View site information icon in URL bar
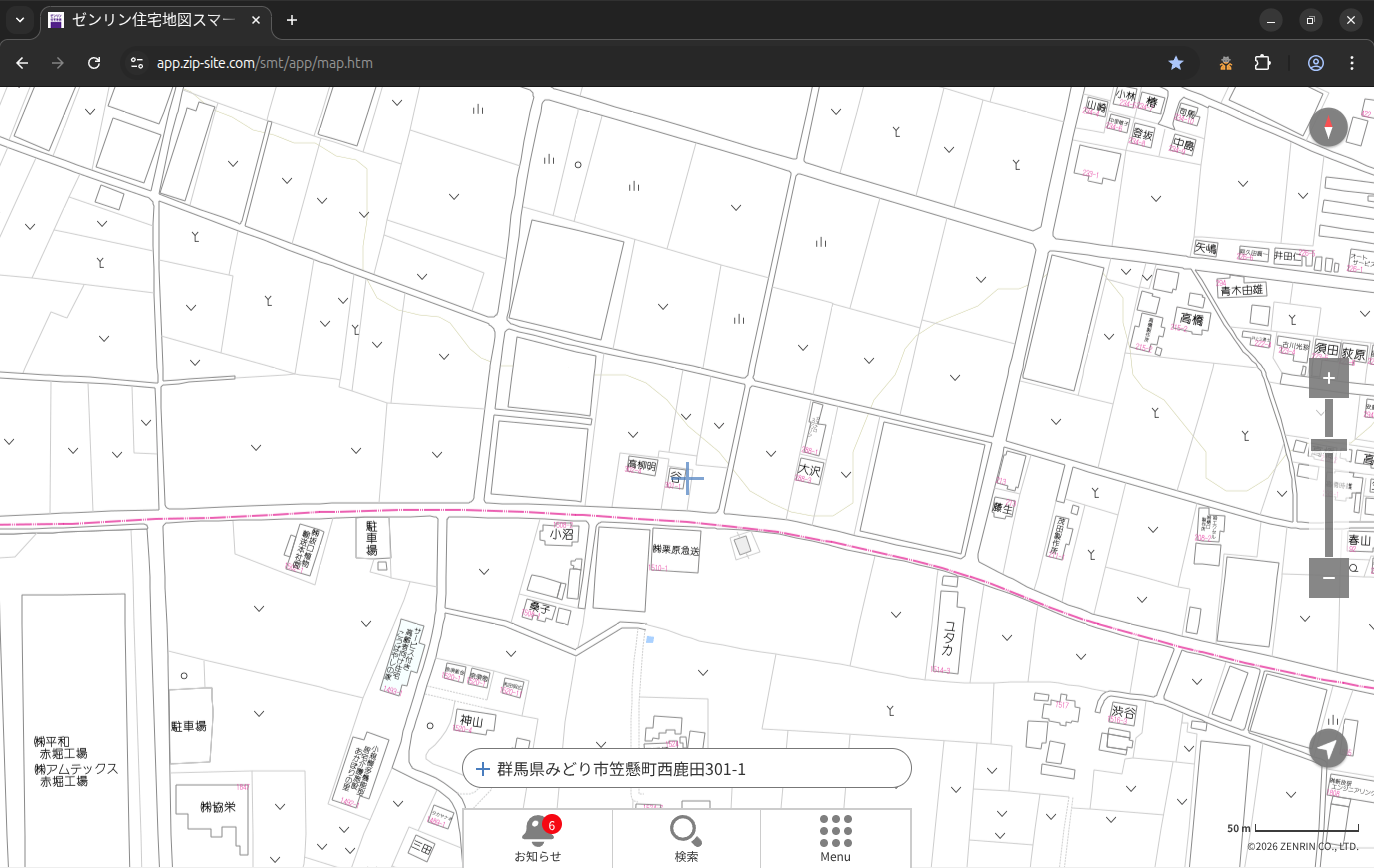 (137, 63)
